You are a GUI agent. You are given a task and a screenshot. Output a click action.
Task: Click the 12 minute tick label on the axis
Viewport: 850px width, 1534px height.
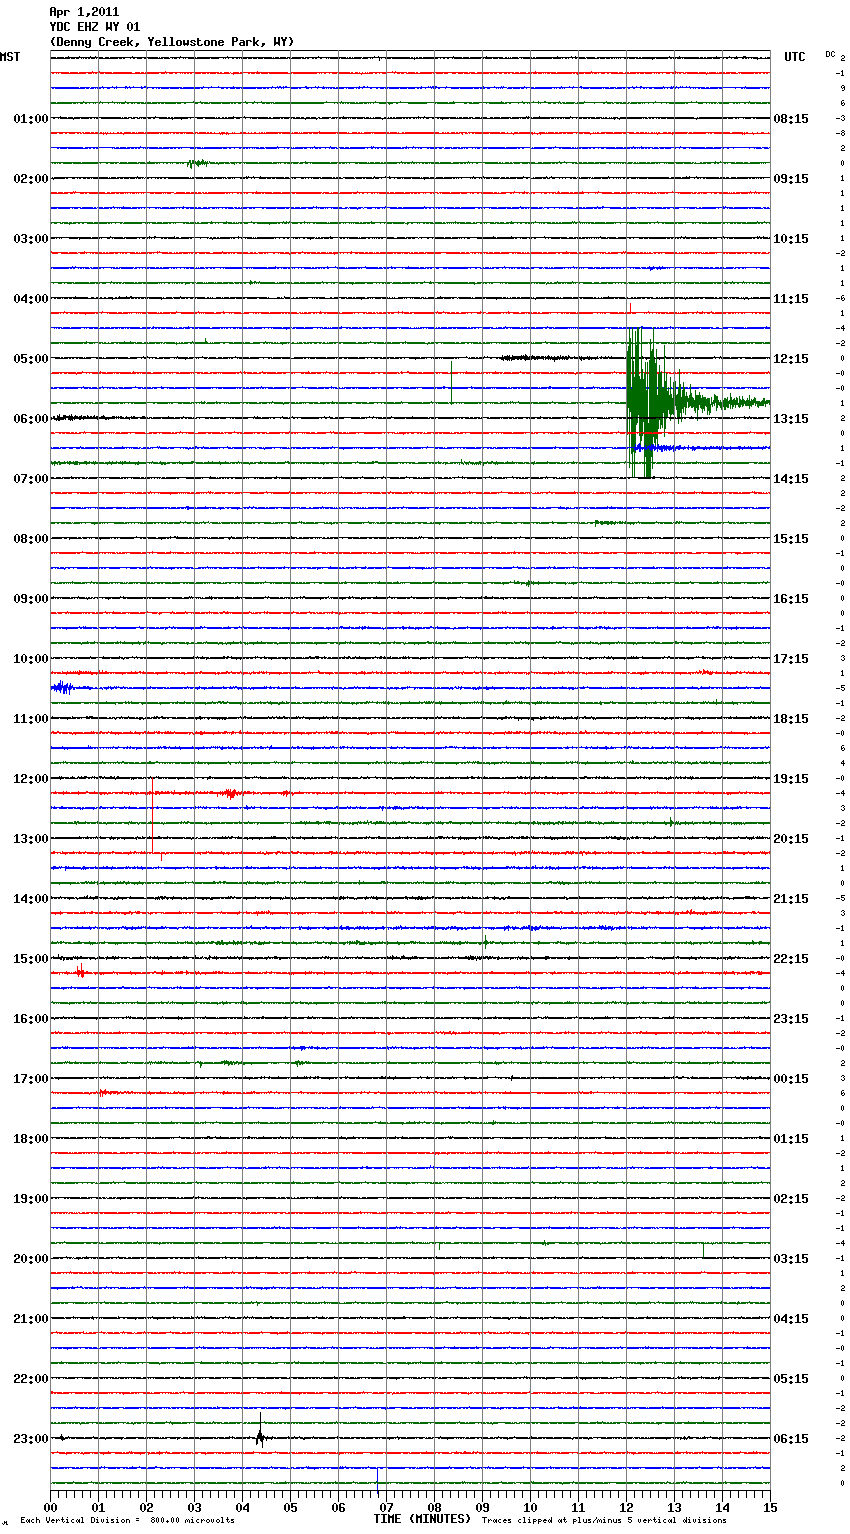coord(627,1507)
